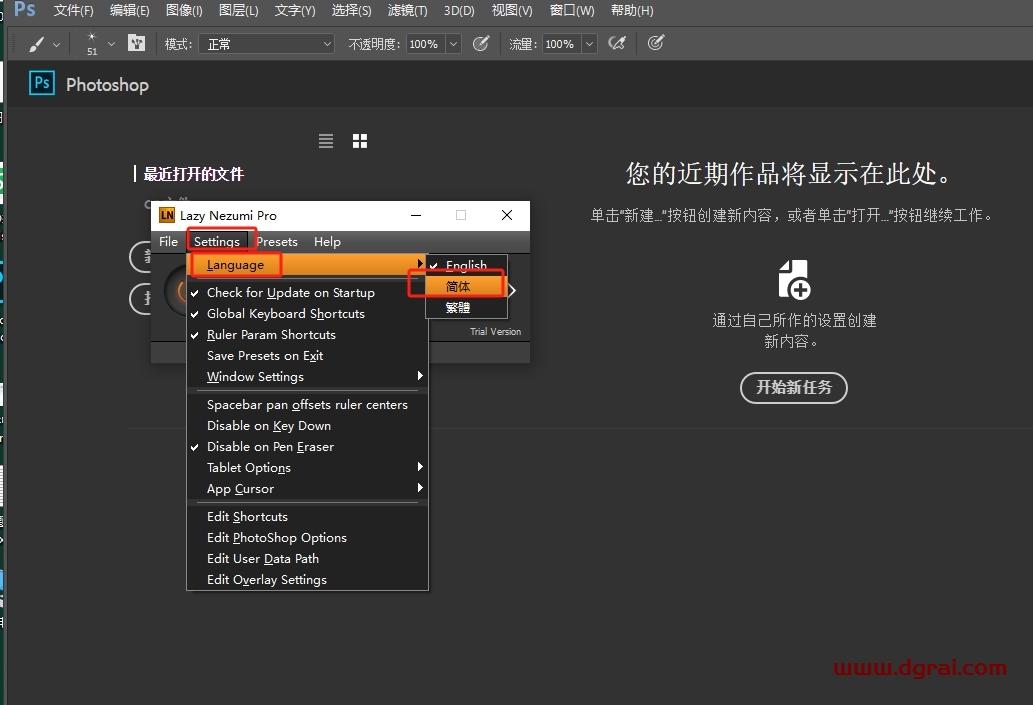Expand the App Cursor submenu
Image resolution: width=1033 pixels, height=705 pixels.
308,489
